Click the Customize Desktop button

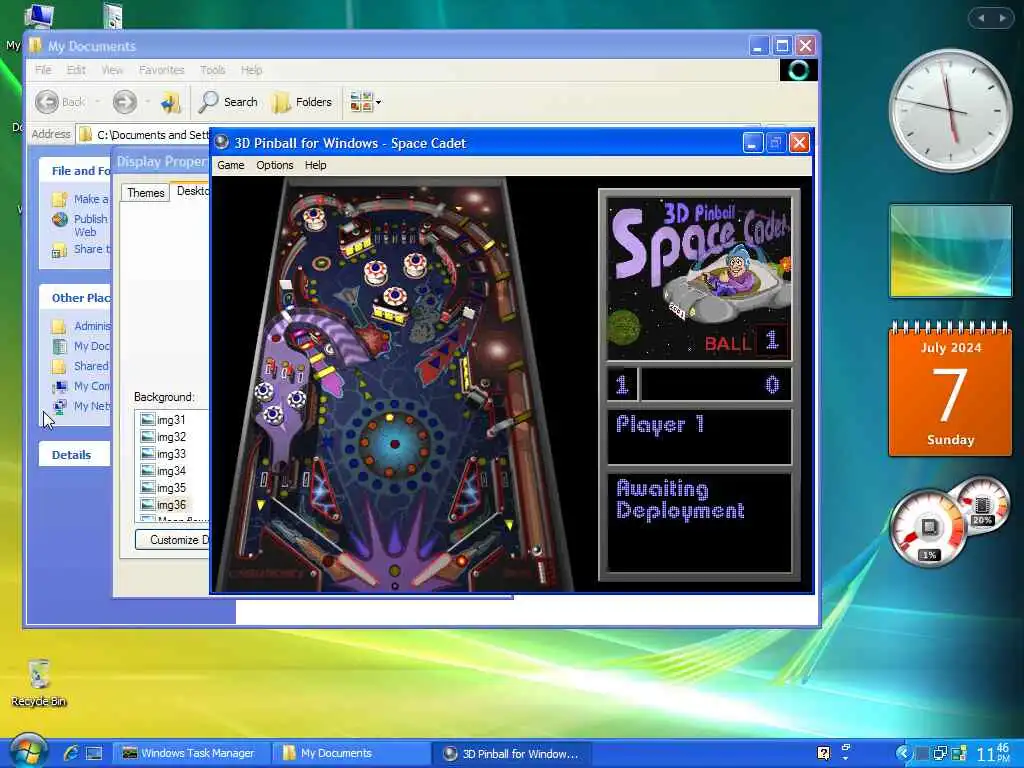[172, 539]
